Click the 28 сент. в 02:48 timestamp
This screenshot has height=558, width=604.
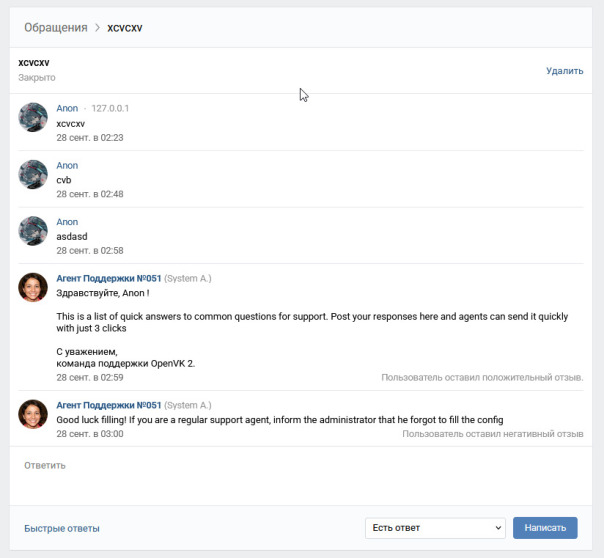click(90, 194)
